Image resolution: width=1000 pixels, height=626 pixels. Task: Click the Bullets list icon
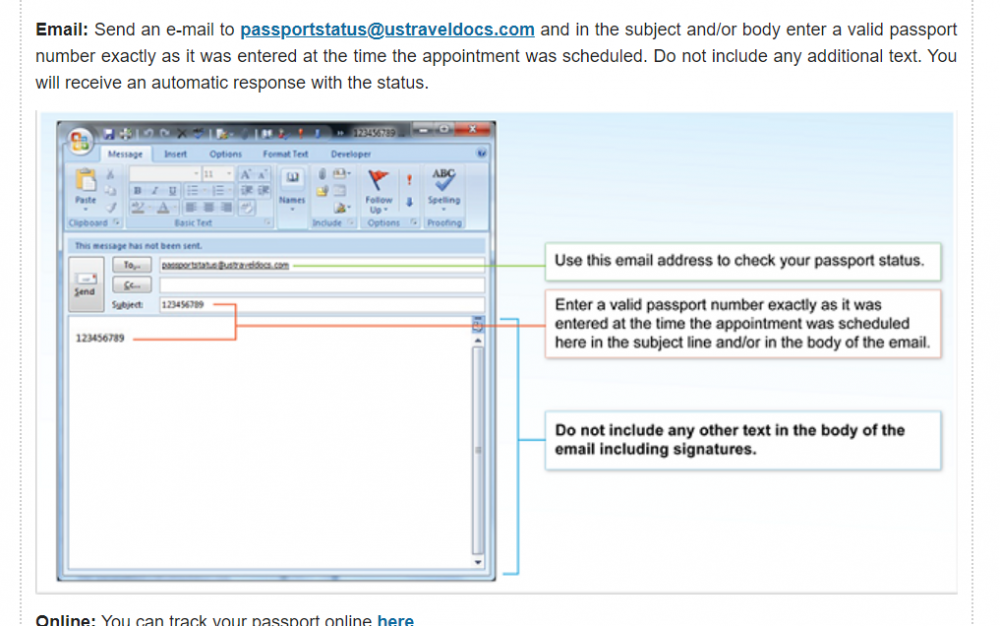(192, 191)
